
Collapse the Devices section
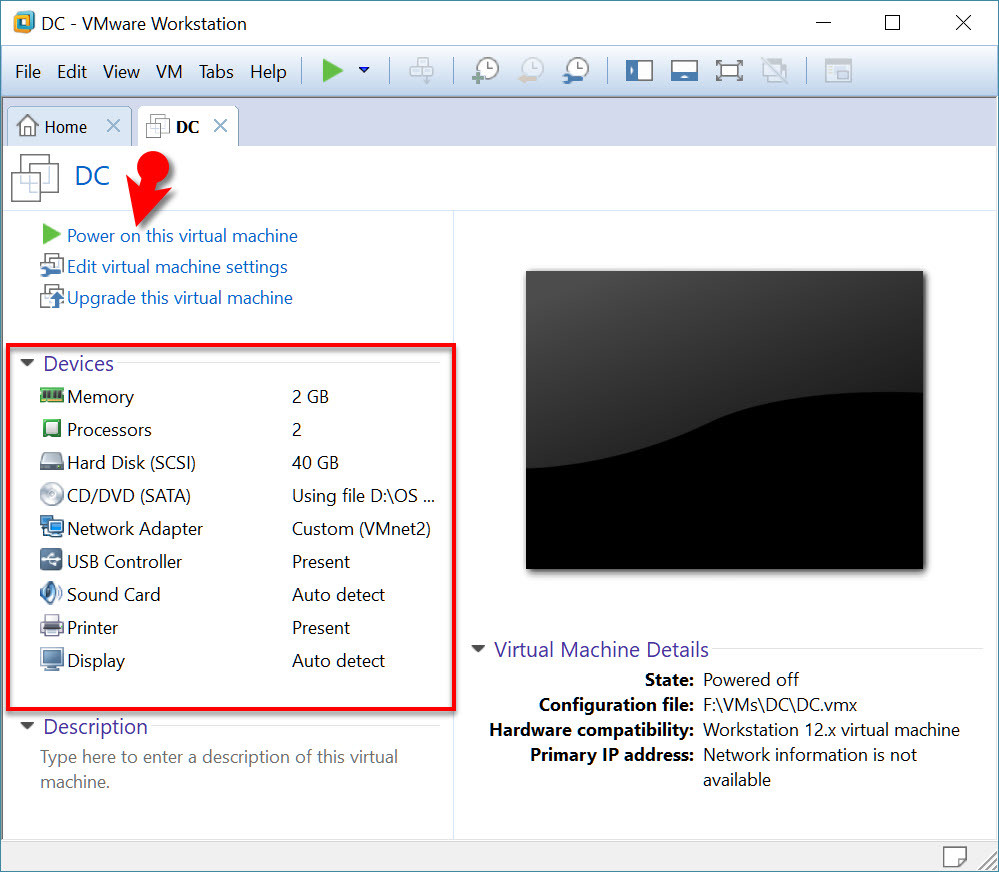coord(27,363)
